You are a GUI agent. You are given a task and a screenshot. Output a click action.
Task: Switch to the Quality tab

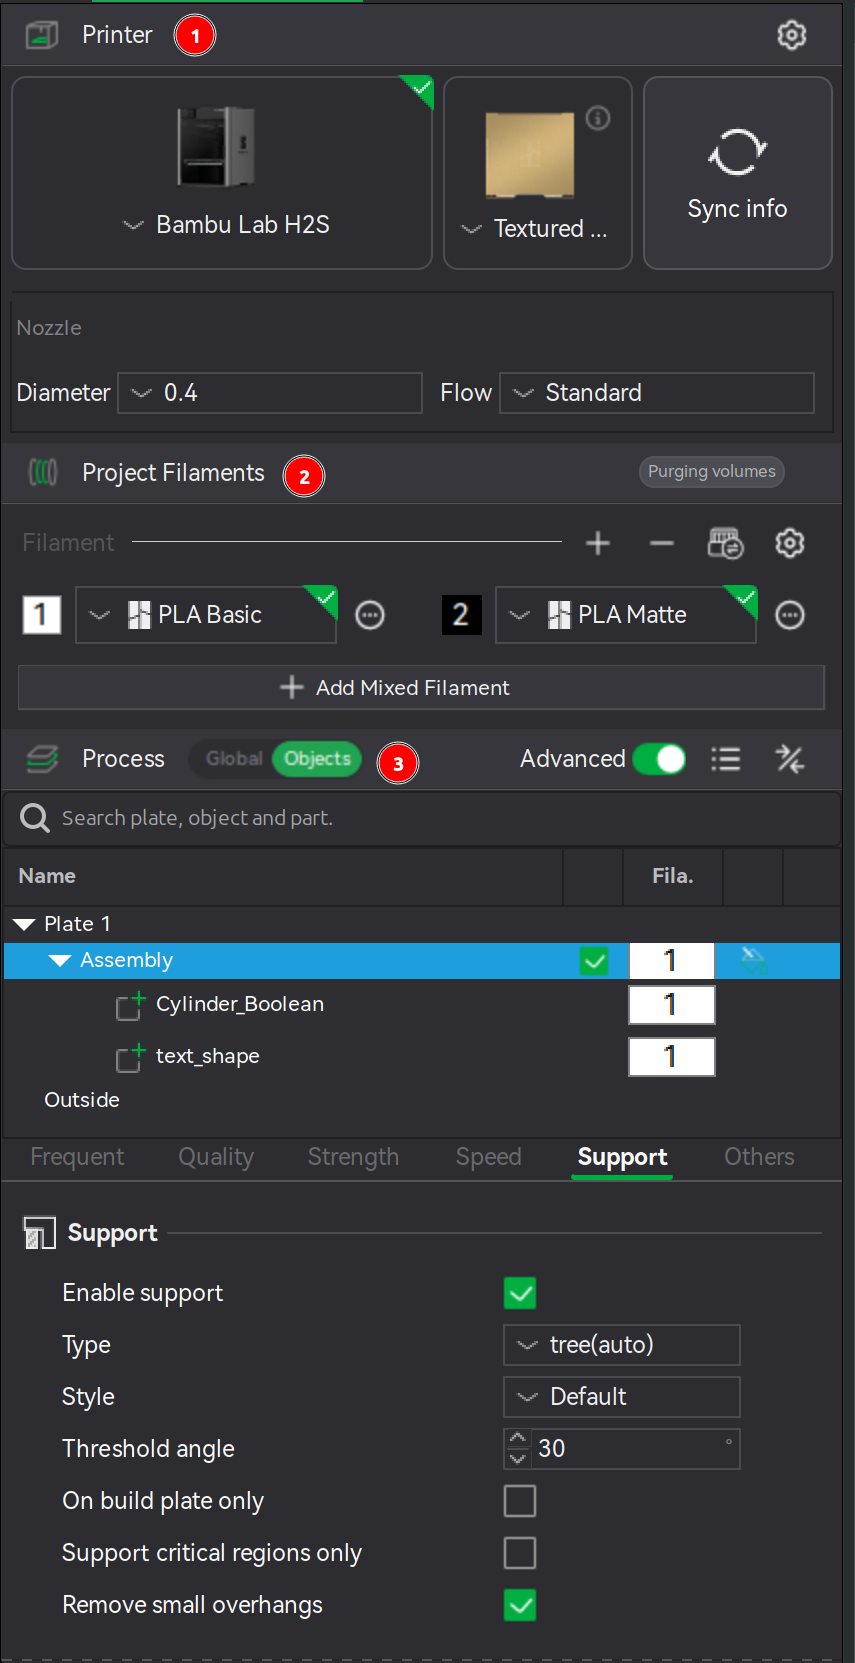[216, 1157]
